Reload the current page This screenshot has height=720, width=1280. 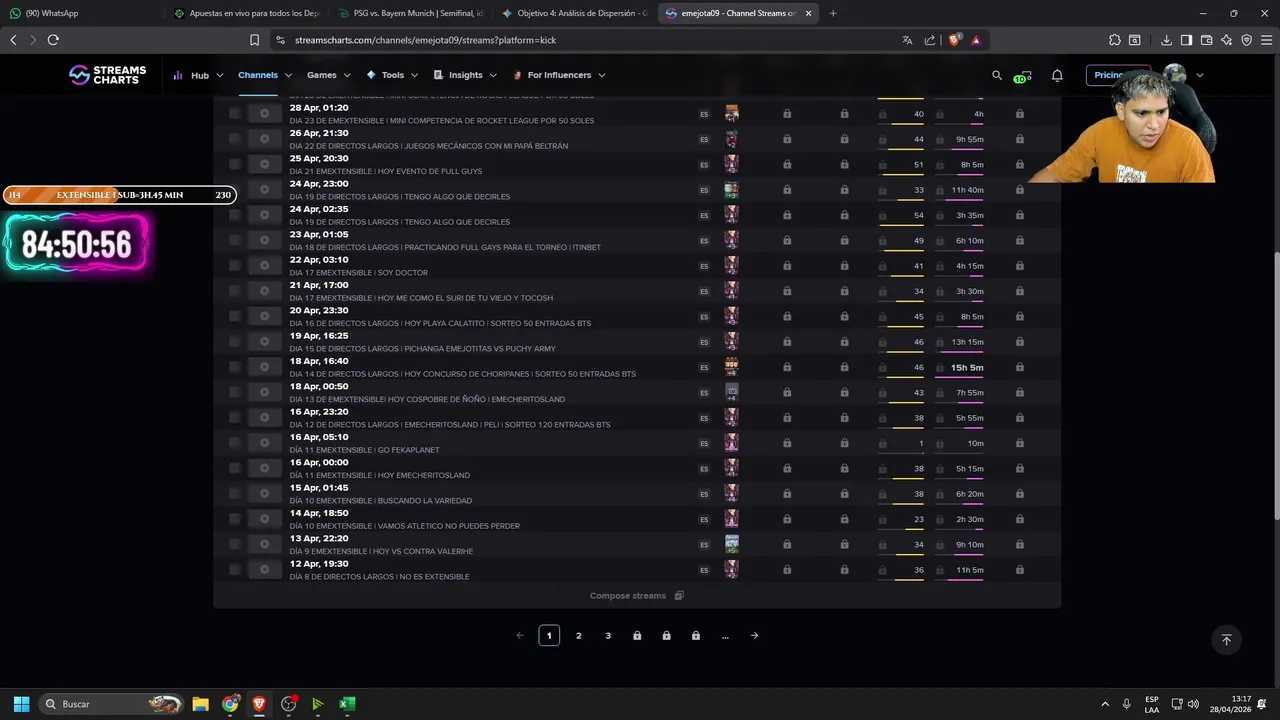pos(53,40)
